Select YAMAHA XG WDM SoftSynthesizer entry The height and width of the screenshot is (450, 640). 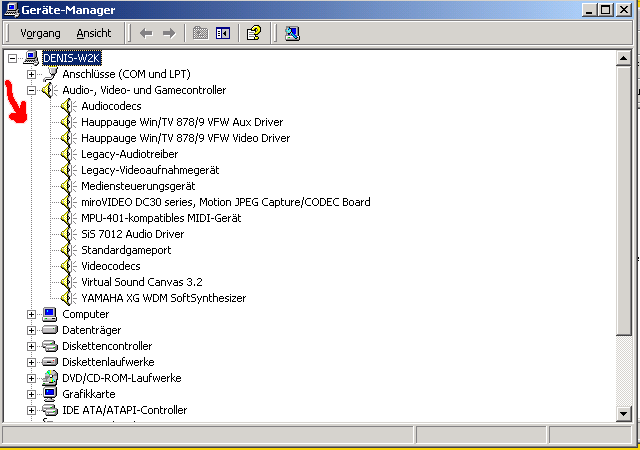(x=163, y=298)
